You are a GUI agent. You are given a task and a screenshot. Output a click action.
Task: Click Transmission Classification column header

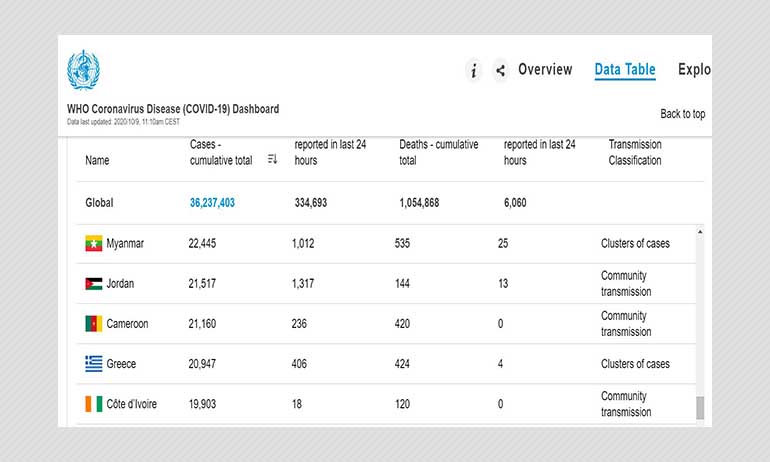point(635,152)
